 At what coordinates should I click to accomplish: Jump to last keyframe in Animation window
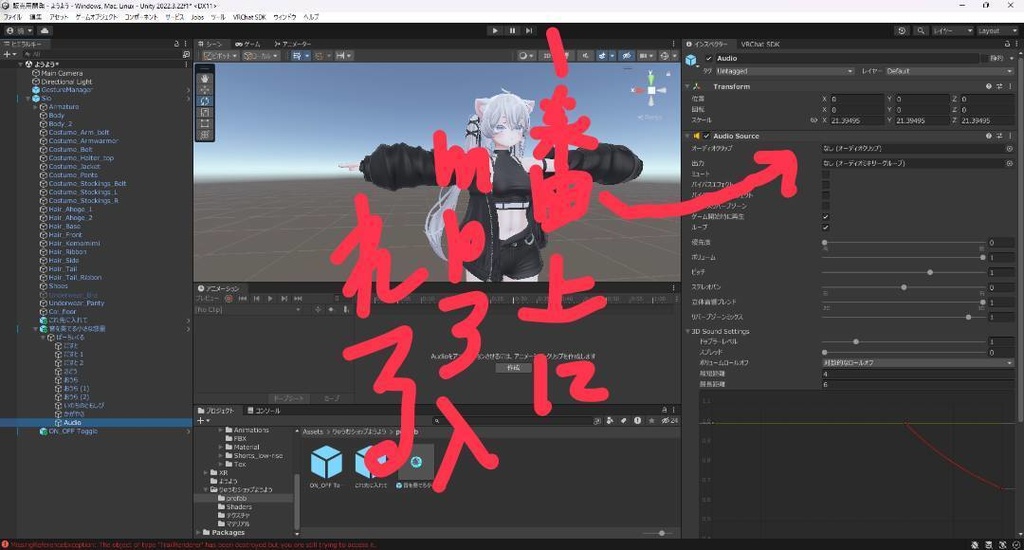(x=298, y=299)
